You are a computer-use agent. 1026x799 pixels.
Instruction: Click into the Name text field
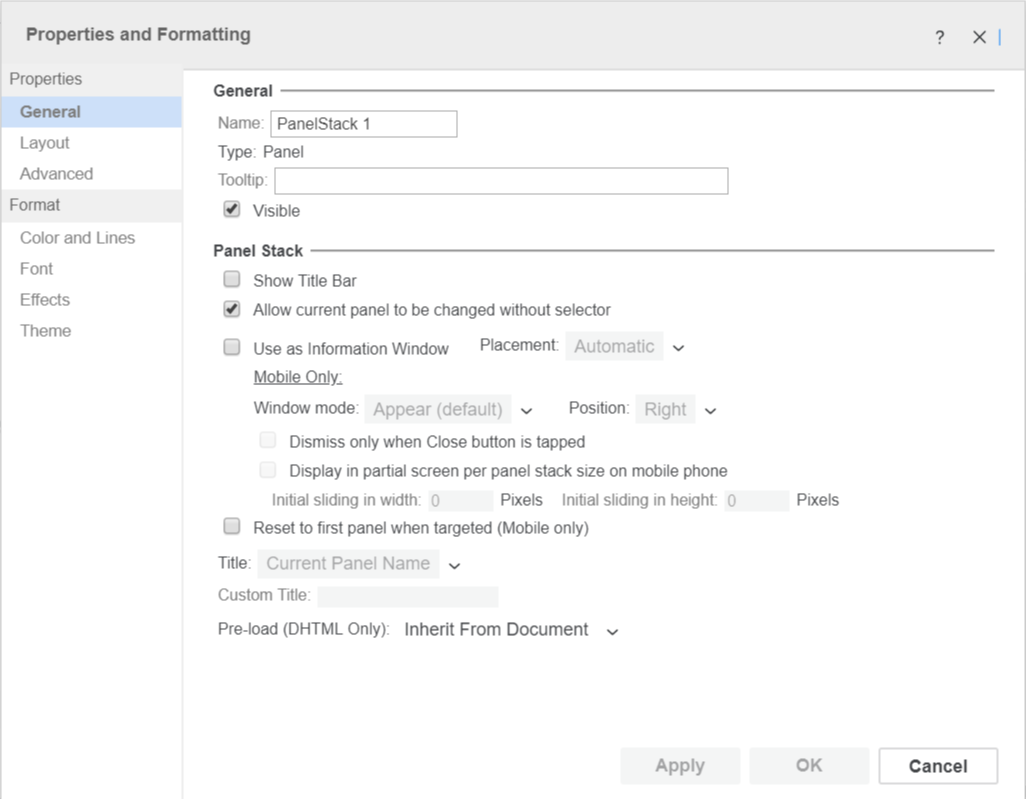pyautogui.click(x=363, y=124)
